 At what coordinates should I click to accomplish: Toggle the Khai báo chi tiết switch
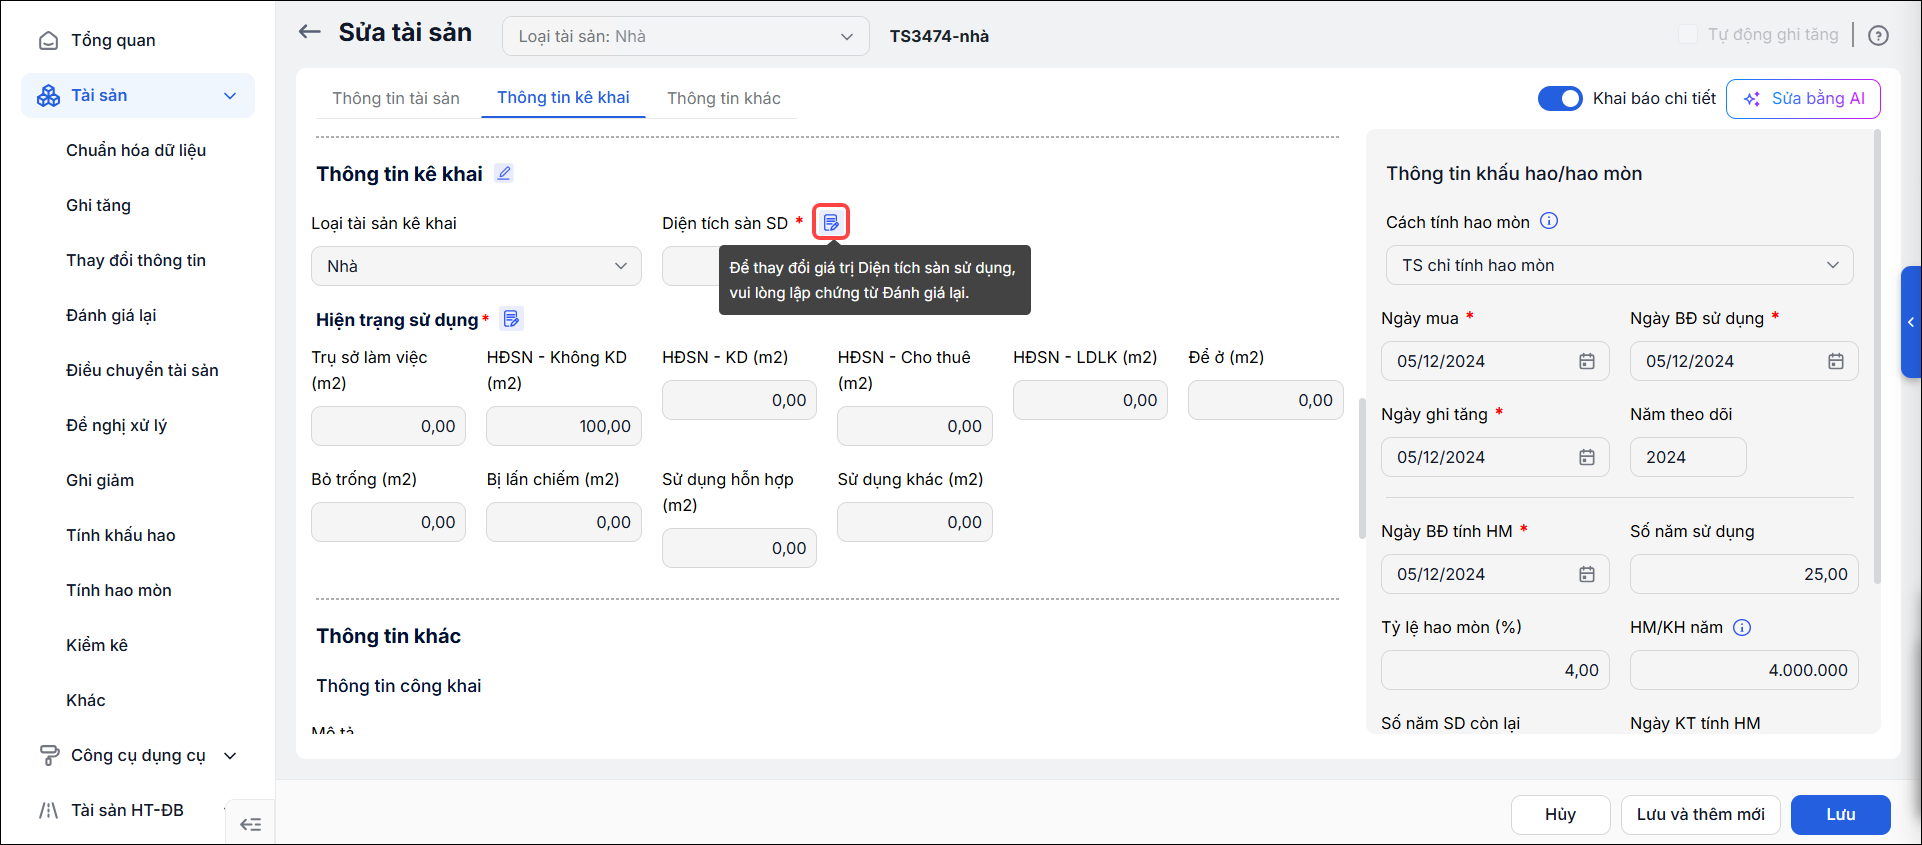pos(1560,98)
